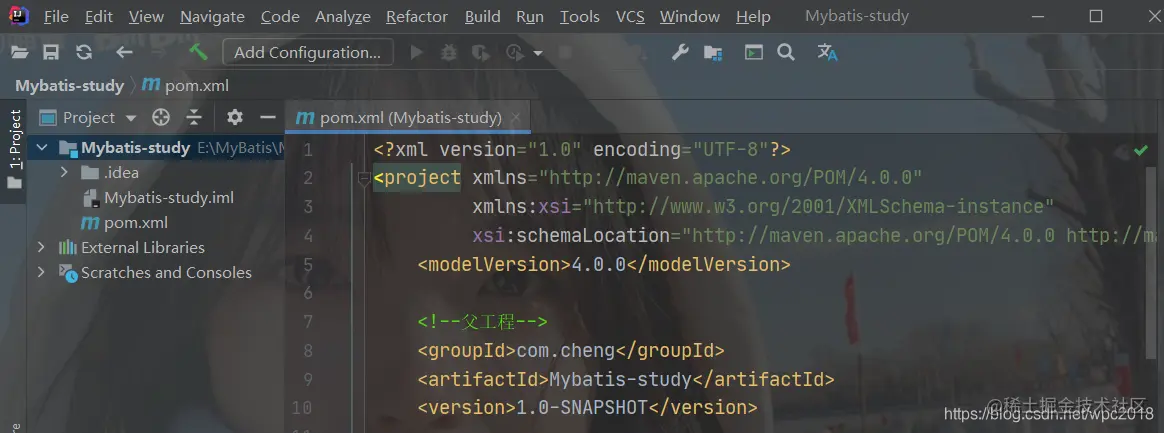
Task: Click the Run with Coverage icon
Action: [x=482, y=52]
